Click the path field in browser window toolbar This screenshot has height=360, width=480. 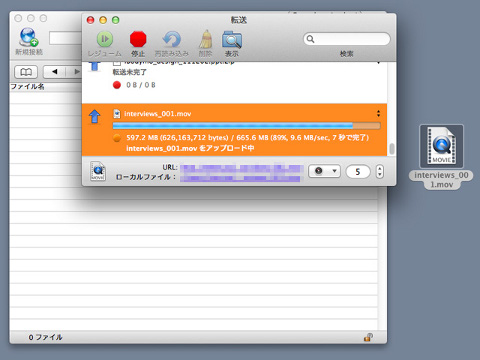point(65,38)
